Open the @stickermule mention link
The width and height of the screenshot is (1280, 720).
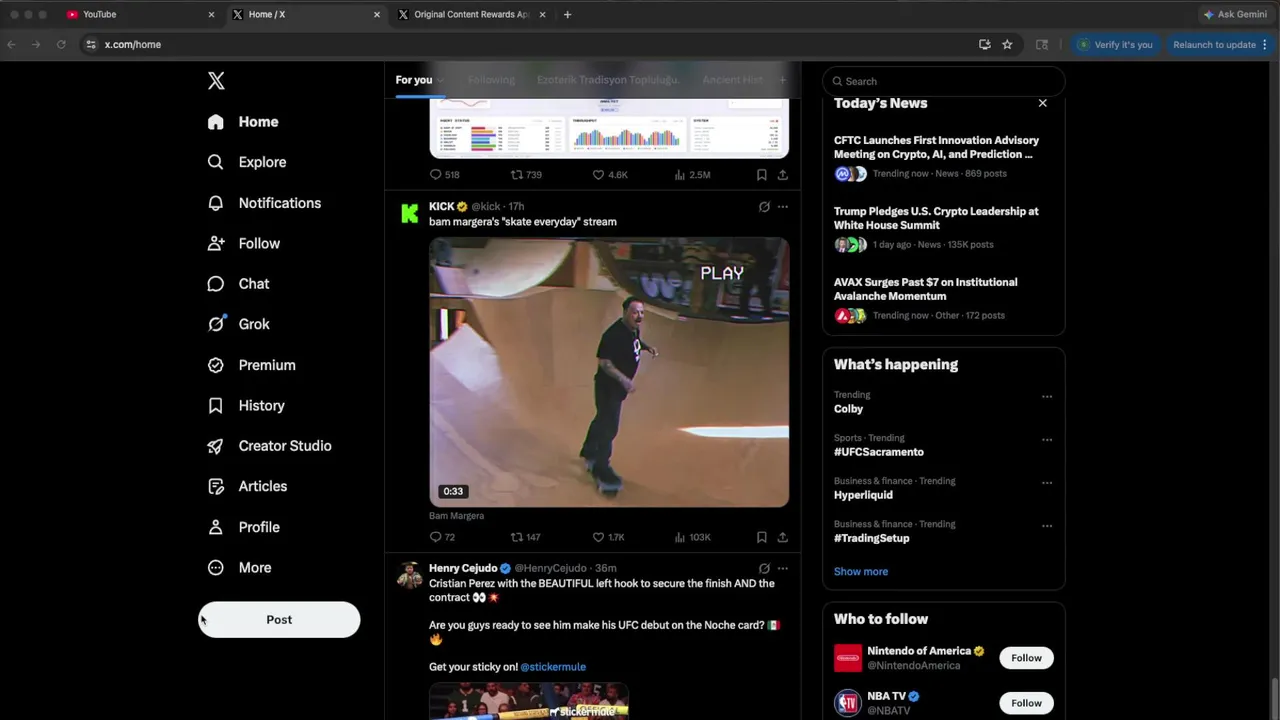pyautogui.click(x=553, y=667)
